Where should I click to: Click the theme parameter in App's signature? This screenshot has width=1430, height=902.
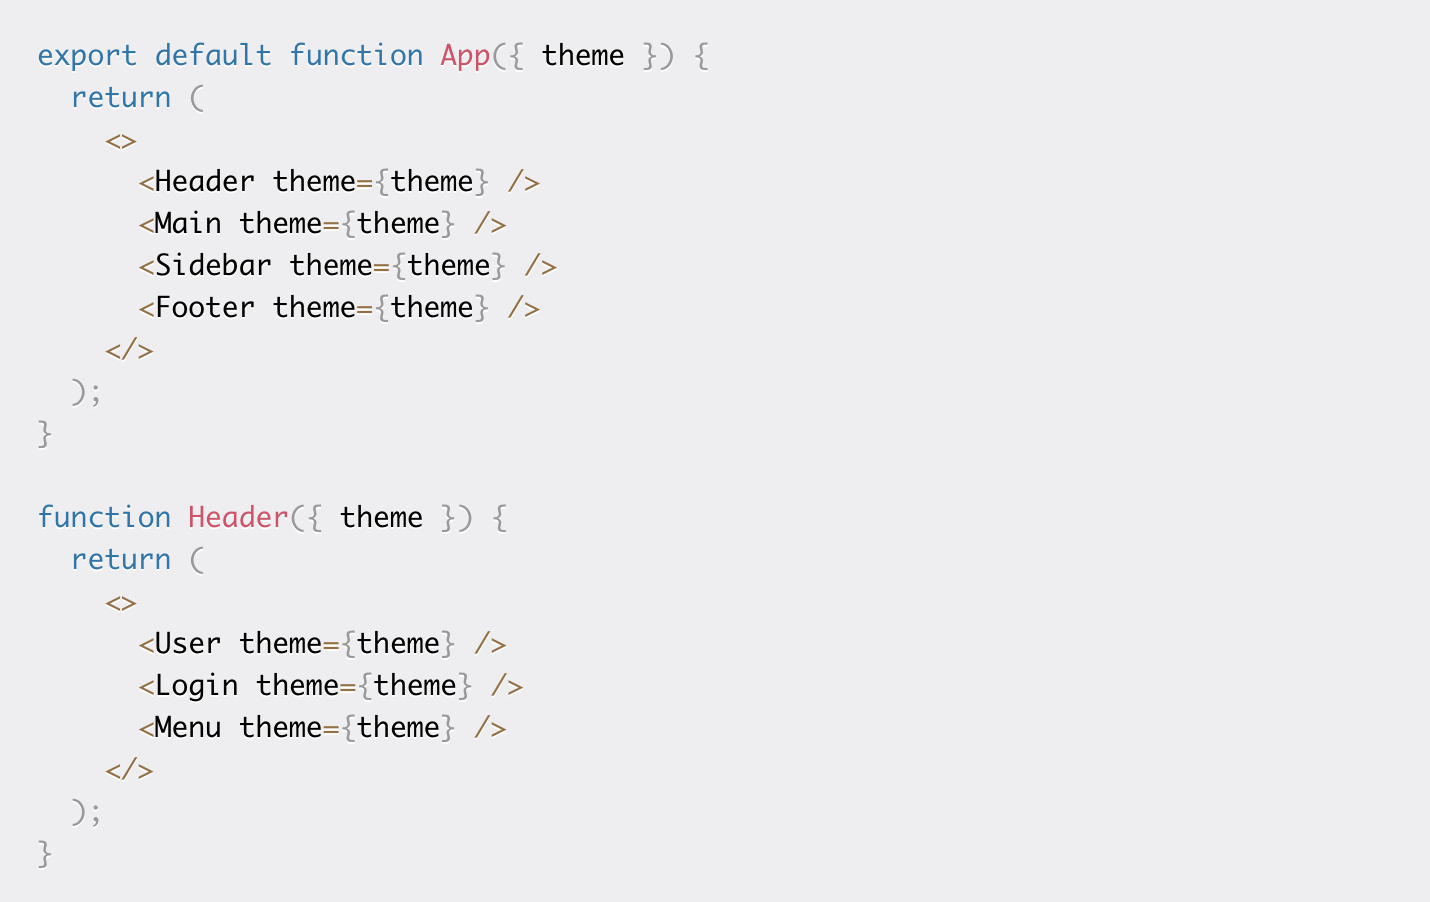click(x=583, y=55)
